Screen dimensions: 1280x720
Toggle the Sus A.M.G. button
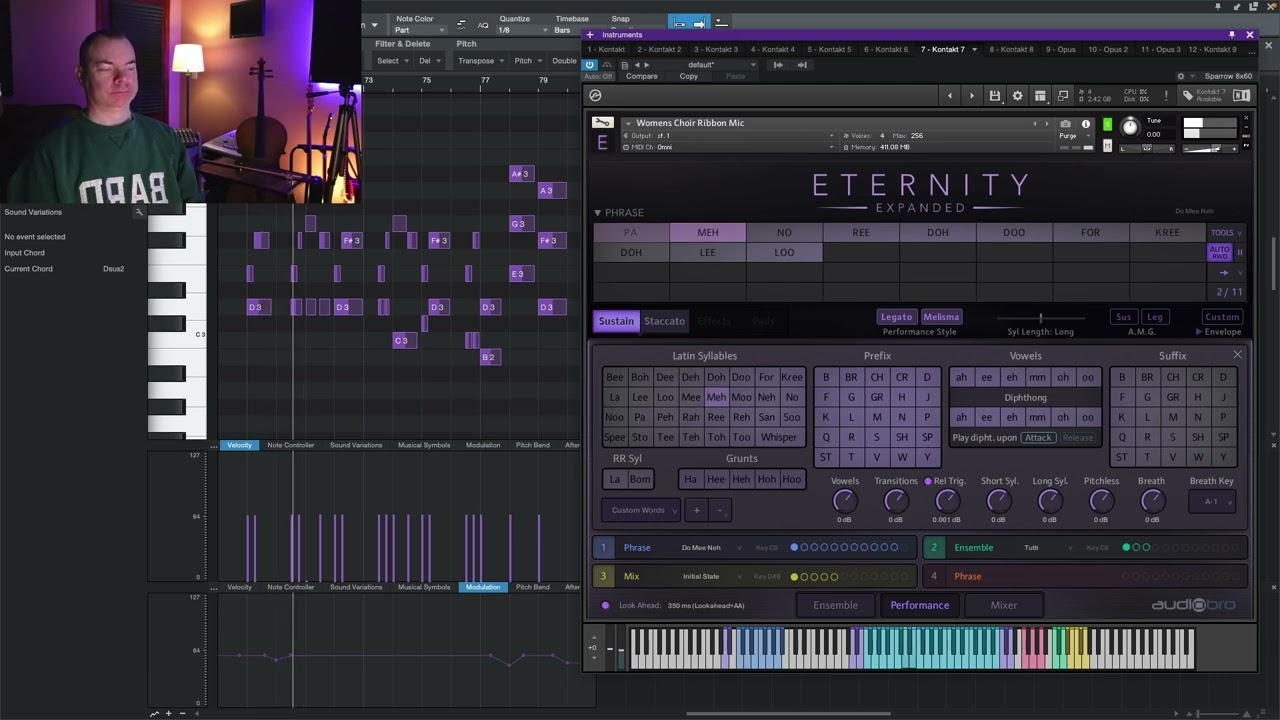1124,317
